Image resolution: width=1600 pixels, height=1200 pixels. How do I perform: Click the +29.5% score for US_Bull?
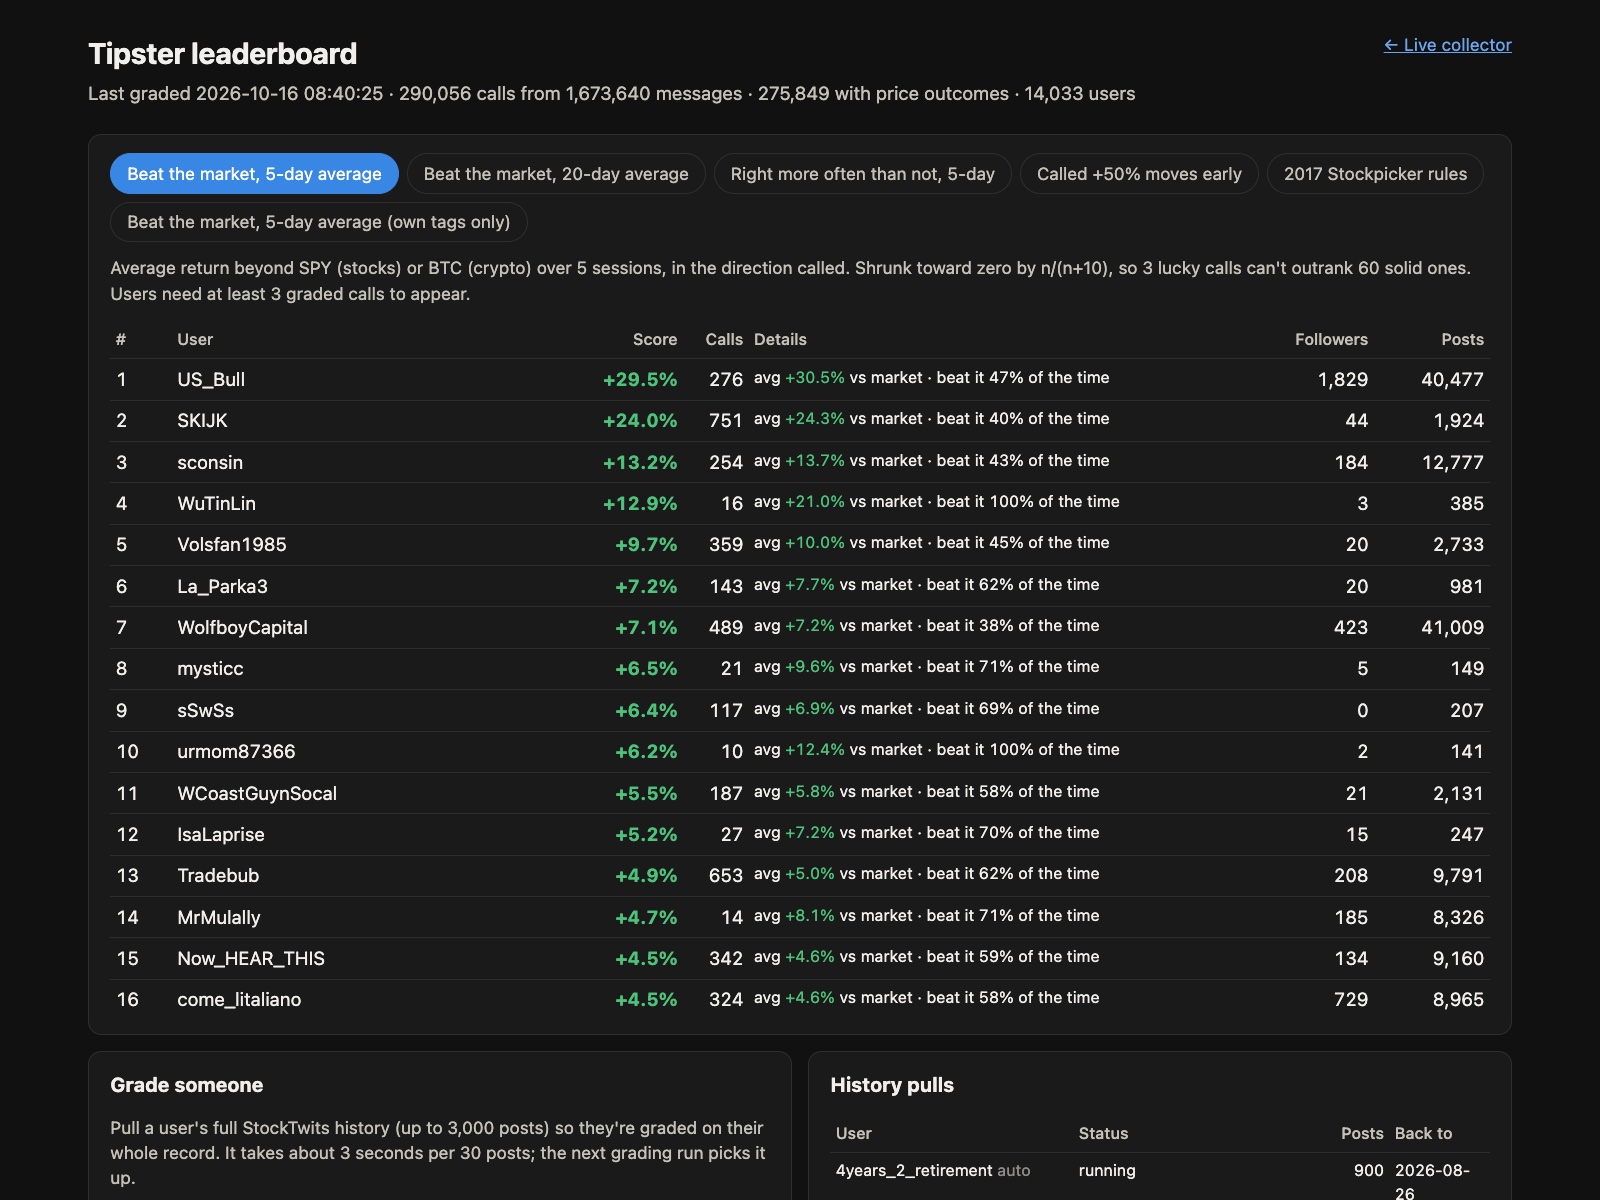(640, 380)
